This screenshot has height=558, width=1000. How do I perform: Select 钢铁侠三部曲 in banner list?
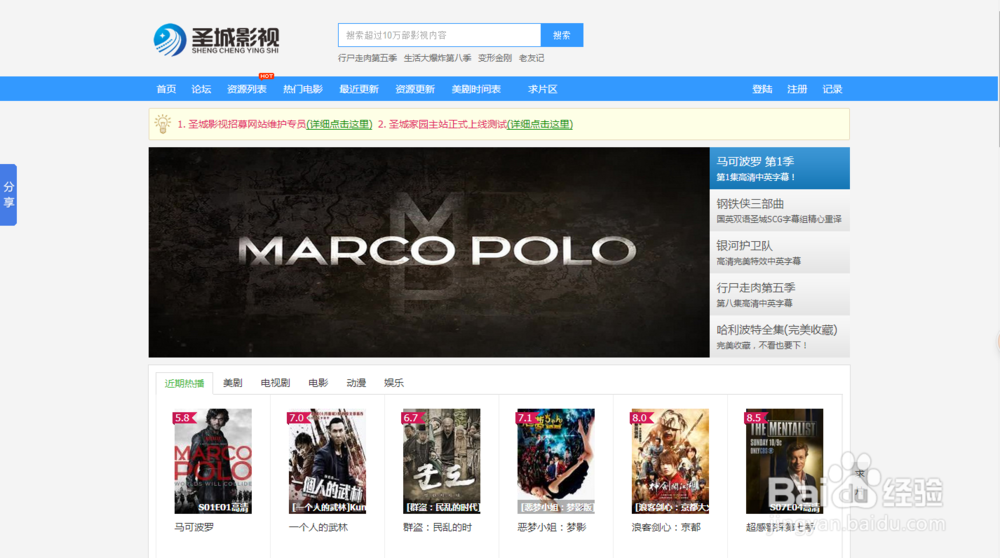(x=780, y=210)
